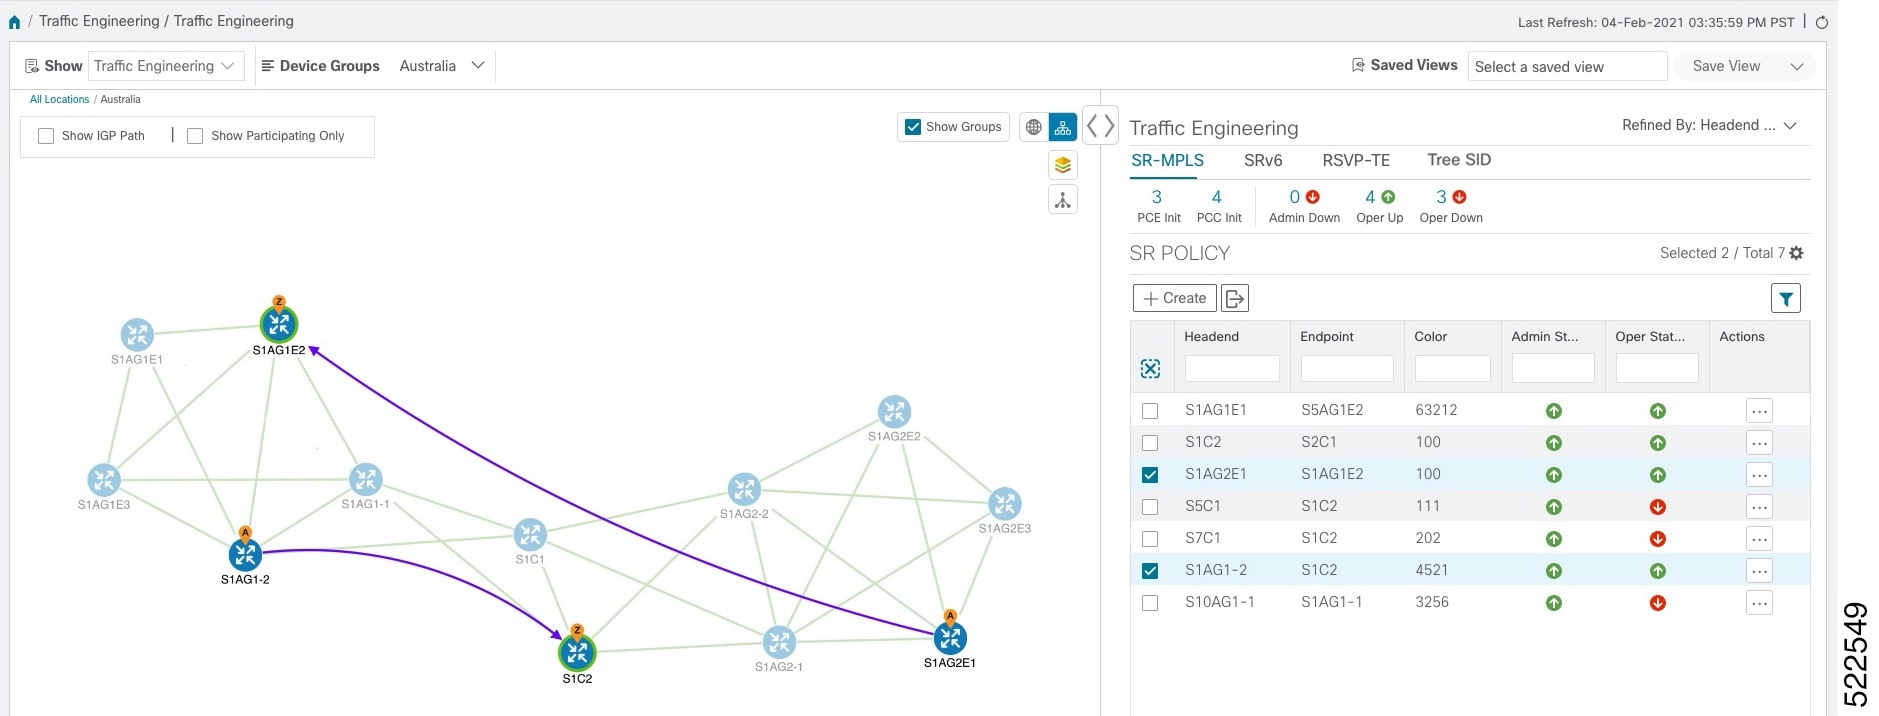1879x716 pixels.
Task: Click the Headend filter input field
Action: tap(1232, 368)
